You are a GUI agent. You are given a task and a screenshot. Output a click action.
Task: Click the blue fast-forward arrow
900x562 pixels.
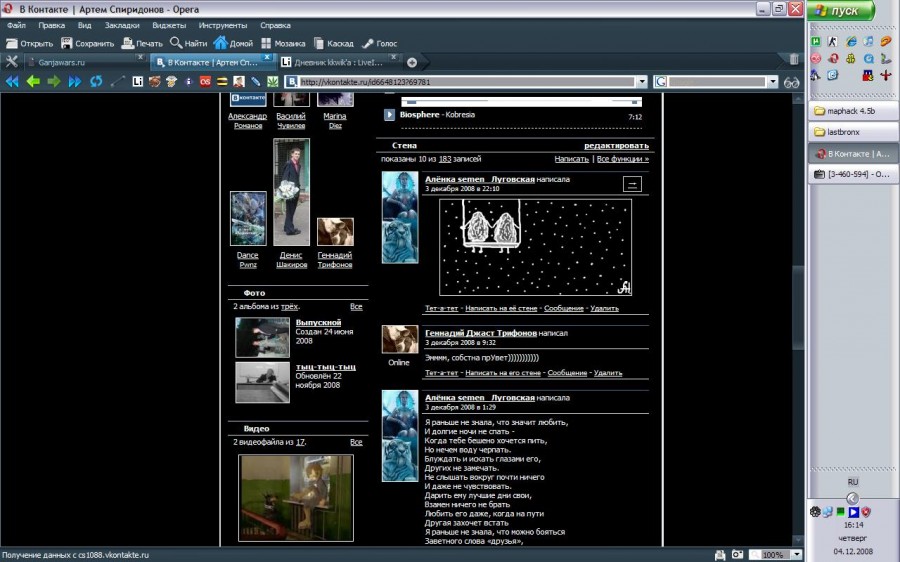(75, 82)
